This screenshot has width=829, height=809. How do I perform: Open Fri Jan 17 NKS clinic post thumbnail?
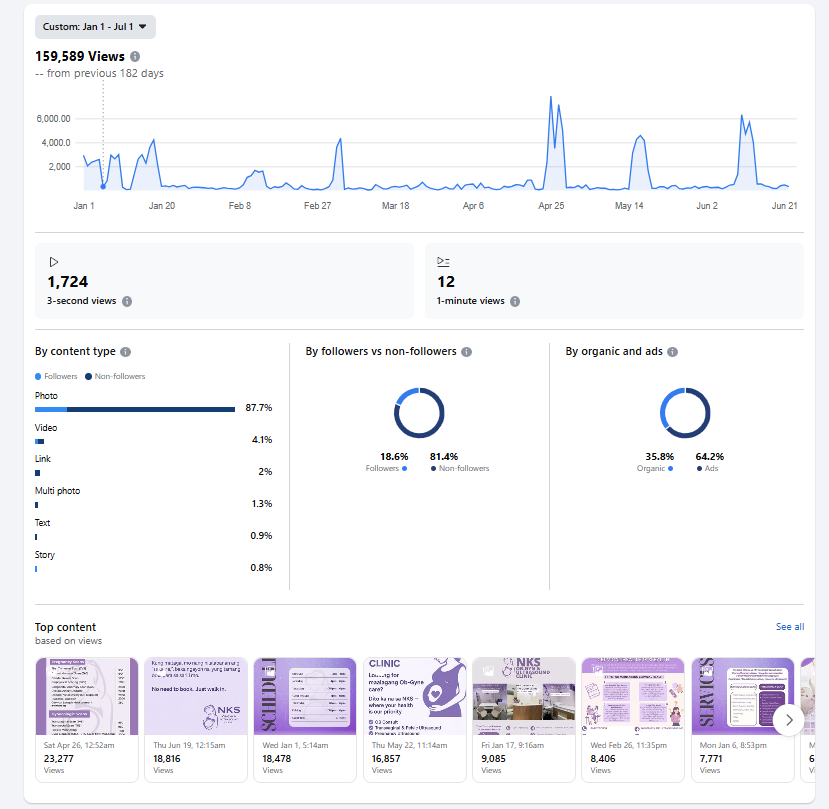click(524, 696)
